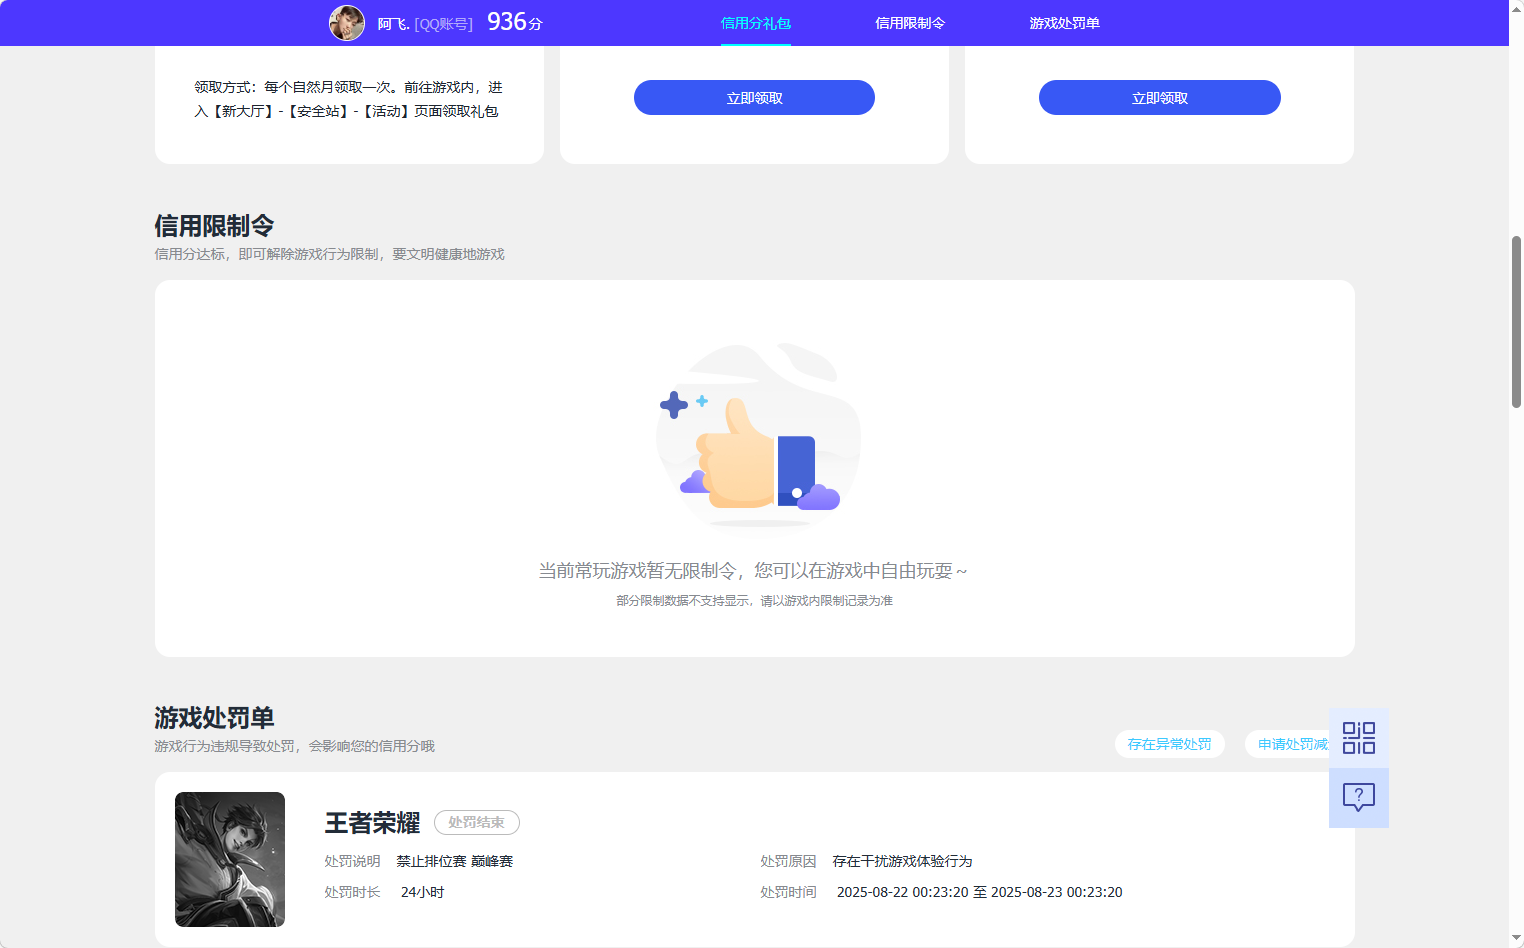Open 存在异常处罚 details
This screenshot has height=948, width=1524.
pos(1169,744)
